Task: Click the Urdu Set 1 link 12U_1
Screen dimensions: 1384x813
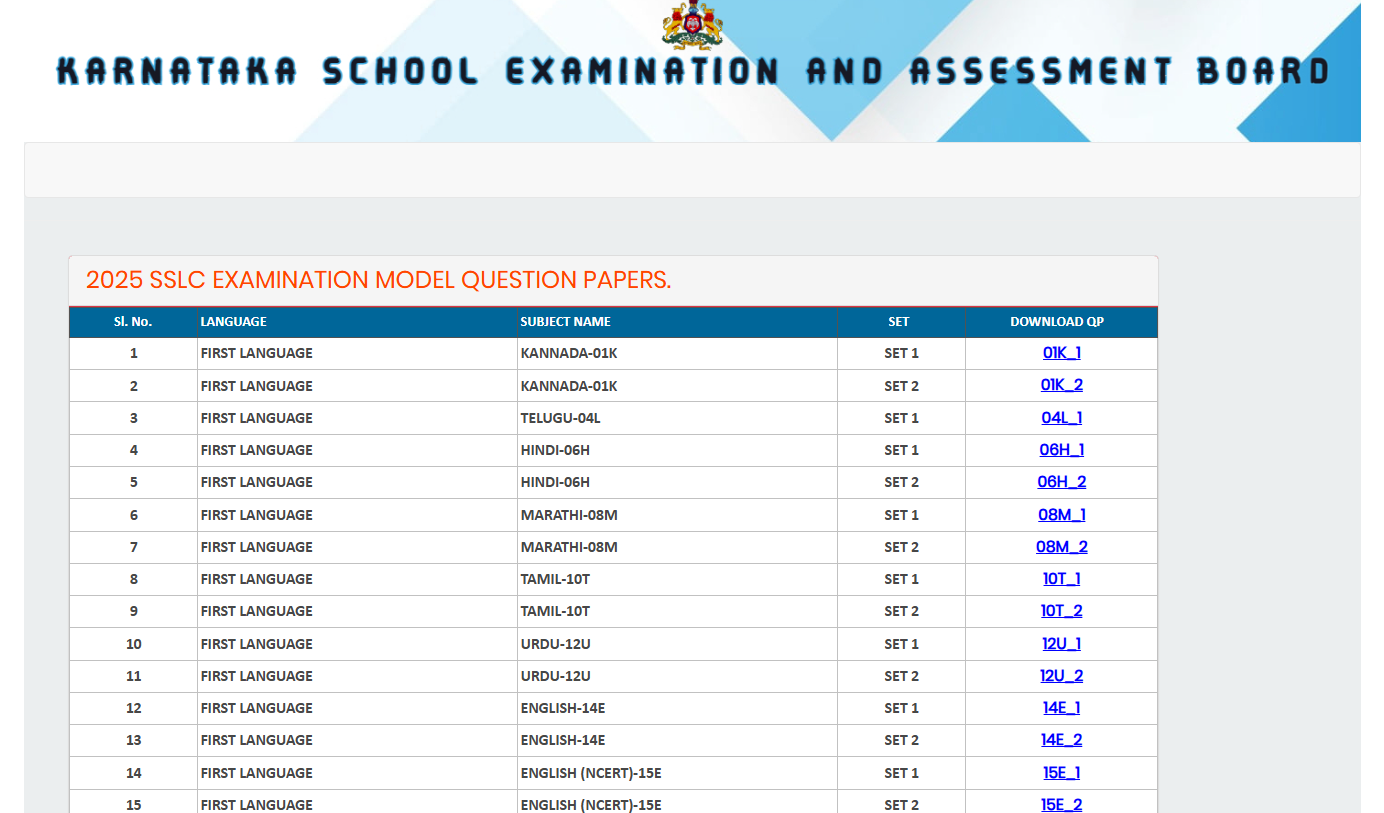Action: (1060, 643)
